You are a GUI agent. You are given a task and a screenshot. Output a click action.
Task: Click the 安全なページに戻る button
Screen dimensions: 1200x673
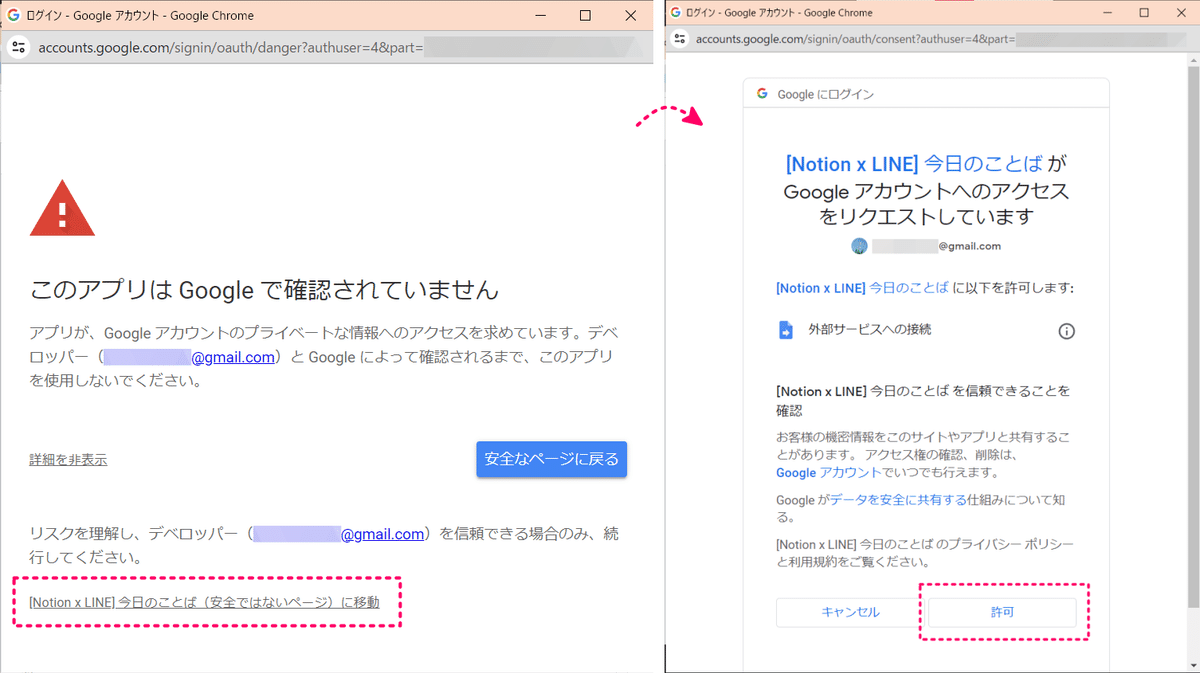click(552, 459)
